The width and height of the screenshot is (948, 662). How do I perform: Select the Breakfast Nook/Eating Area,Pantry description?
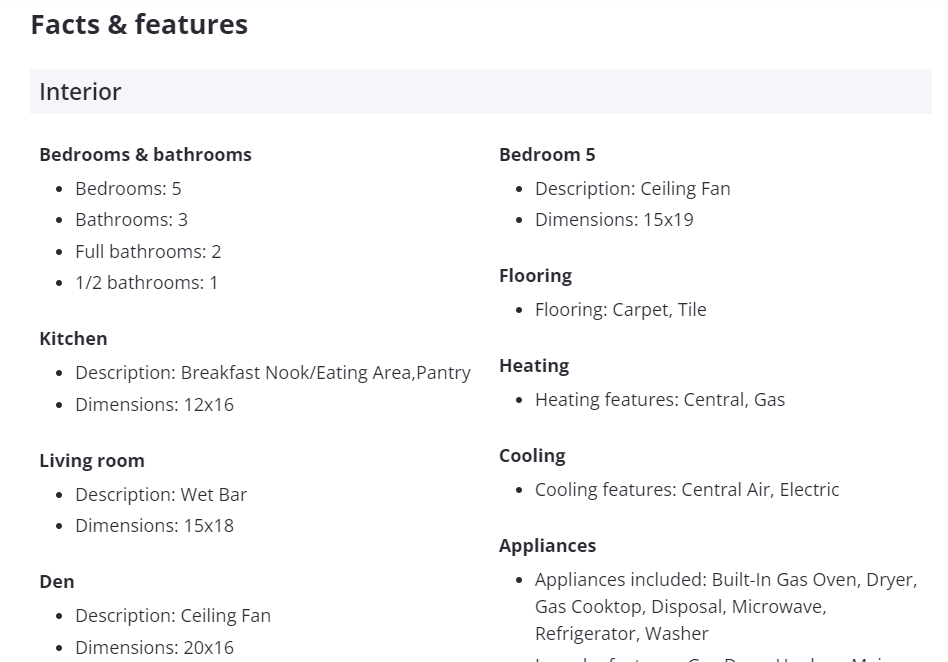[x=272, y=373]
